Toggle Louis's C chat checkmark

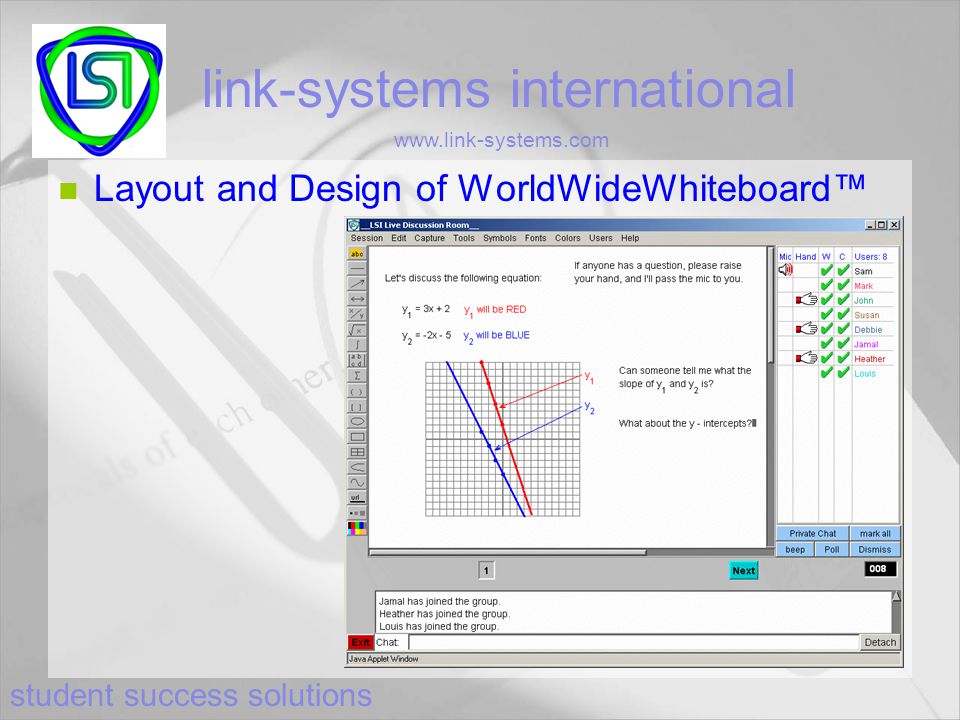(x=843, y=372)
